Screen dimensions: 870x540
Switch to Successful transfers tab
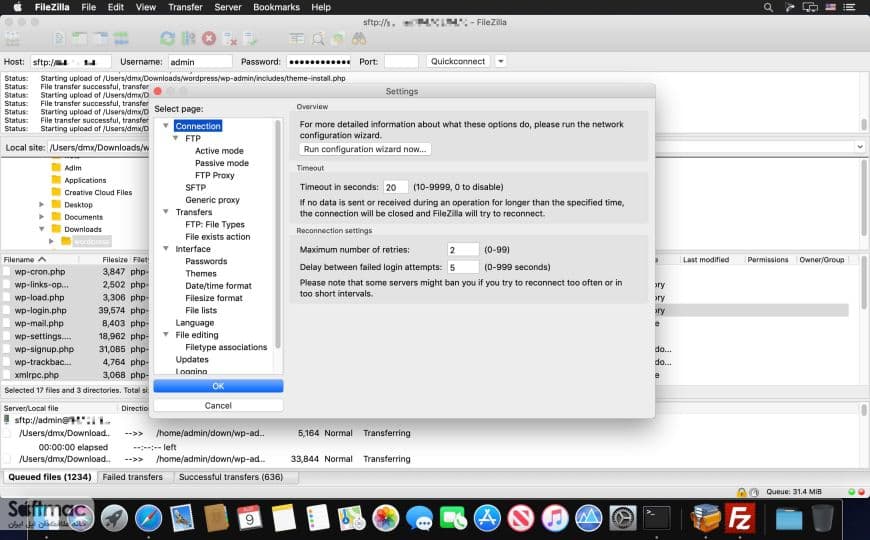231,477
